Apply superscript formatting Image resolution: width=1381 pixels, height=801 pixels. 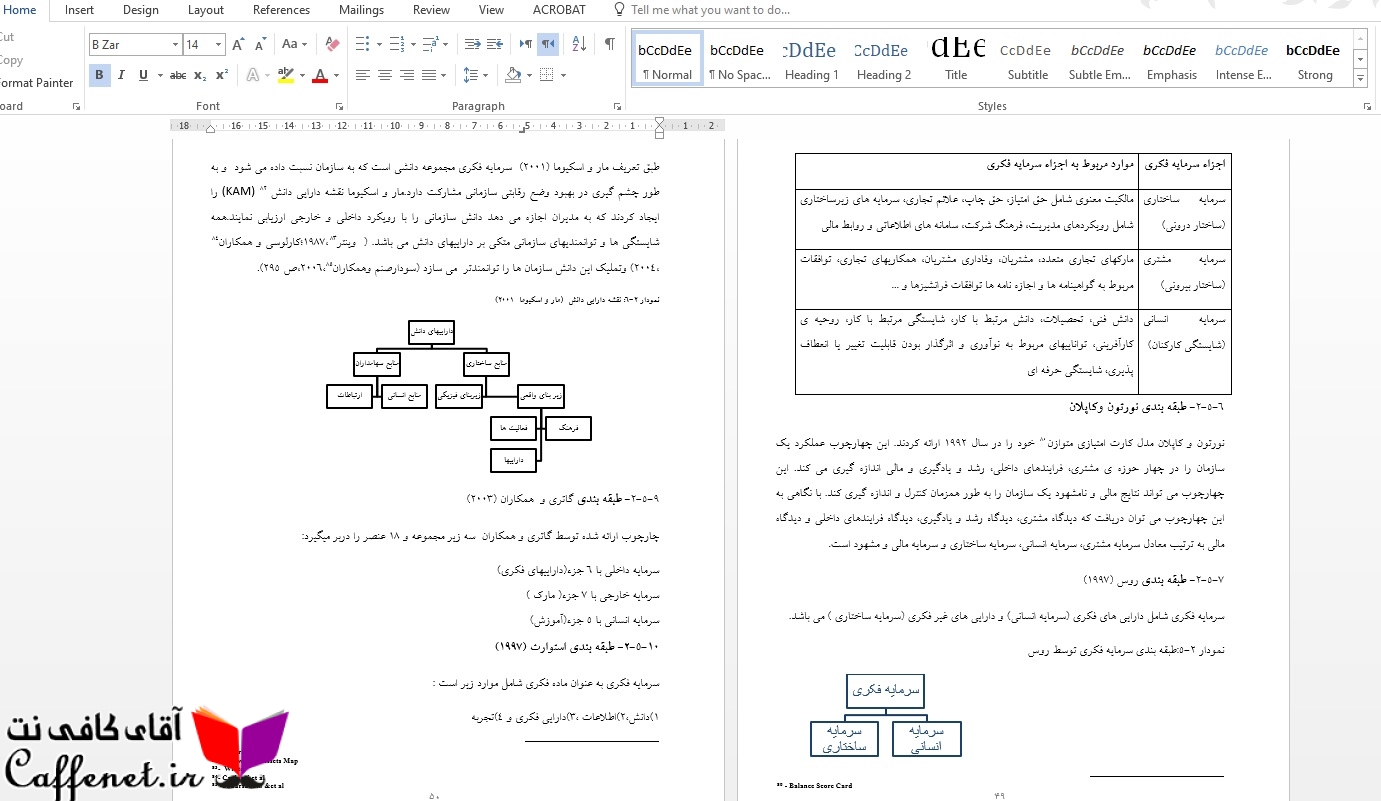pyautogui.click(x=221, y=75)
